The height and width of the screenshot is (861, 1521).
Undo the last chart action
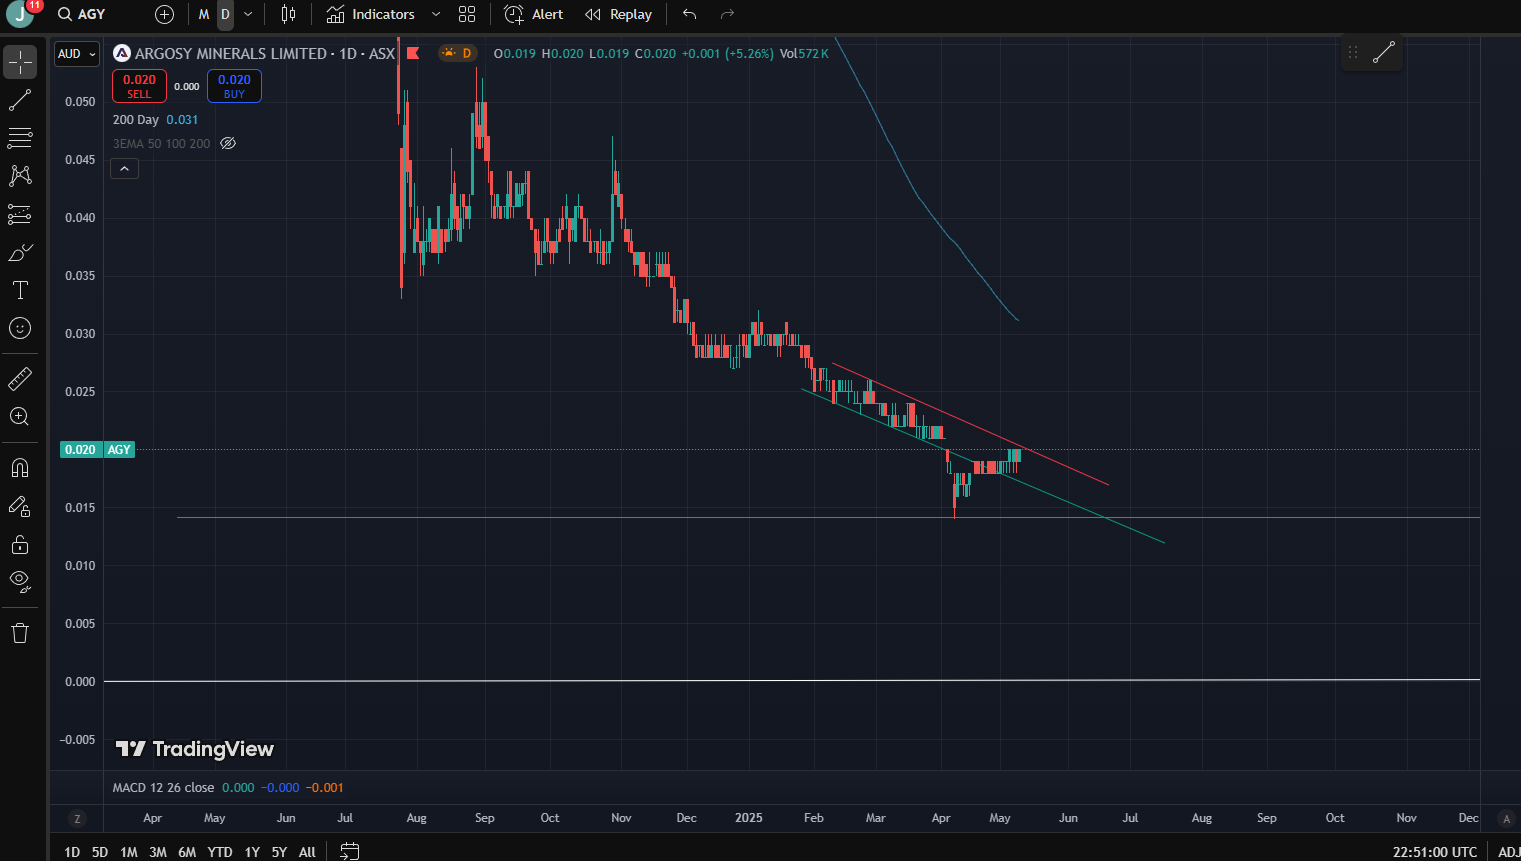pyautogui.click(x=689, y=14)
